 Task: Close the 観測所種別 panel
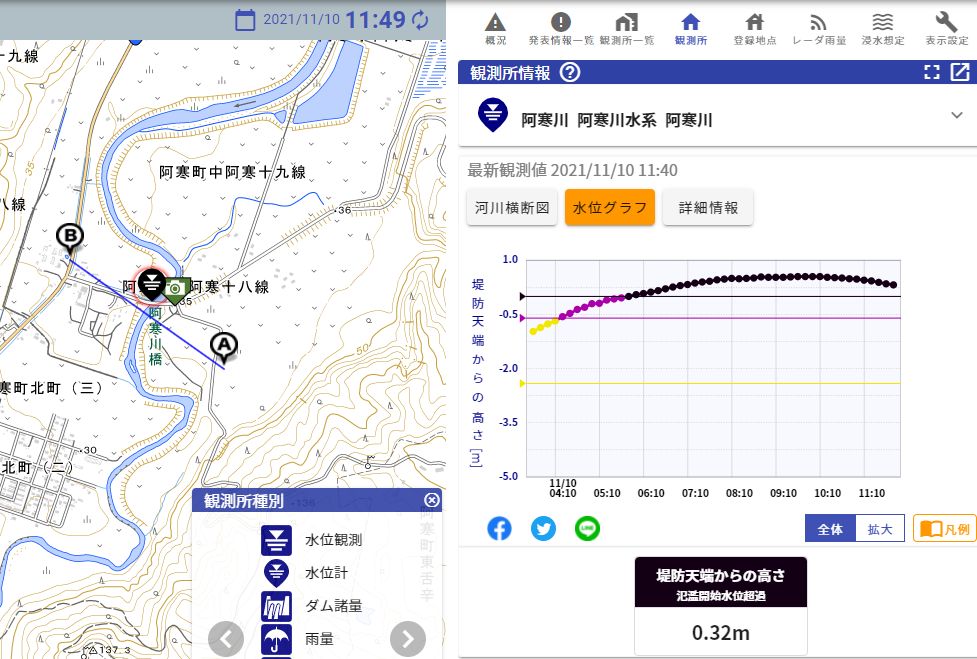431,500
